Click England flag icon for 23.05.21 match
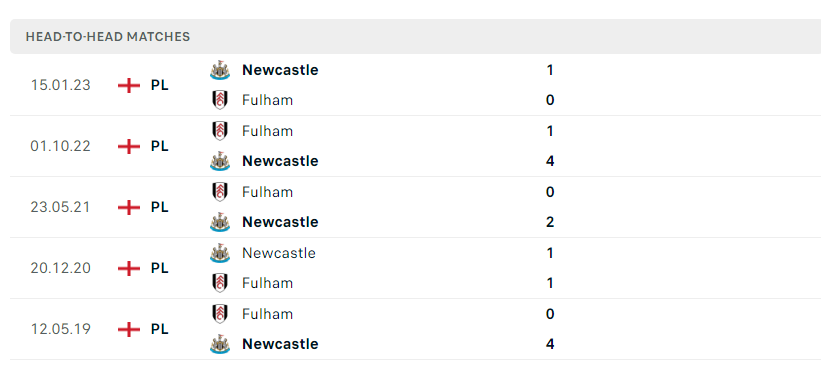The image size is (821, 367). [129, 207]
